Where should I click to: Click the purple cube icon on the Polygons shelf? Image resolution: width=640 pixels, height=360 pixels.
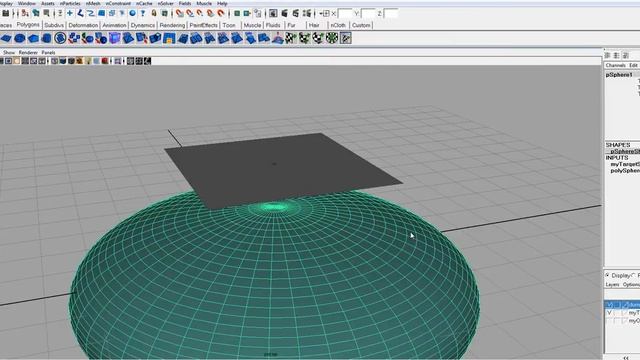tap(115, 38)
